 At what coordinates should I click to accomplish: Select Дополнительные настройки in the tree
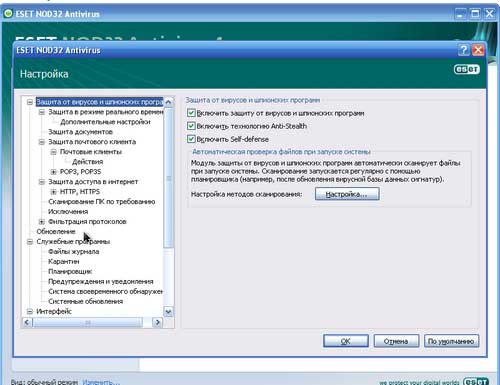click(x=105, y=122)
